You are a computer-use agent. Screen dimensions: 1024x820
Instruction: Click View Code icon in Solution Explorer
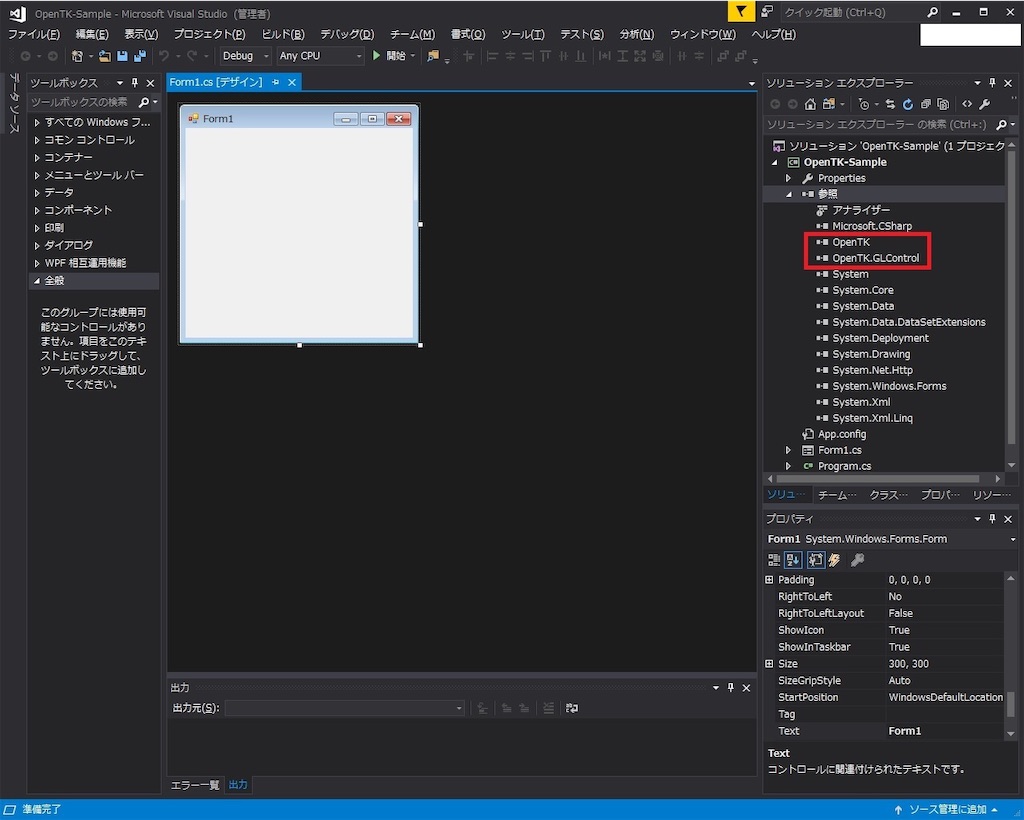click(x=967, y=104)
